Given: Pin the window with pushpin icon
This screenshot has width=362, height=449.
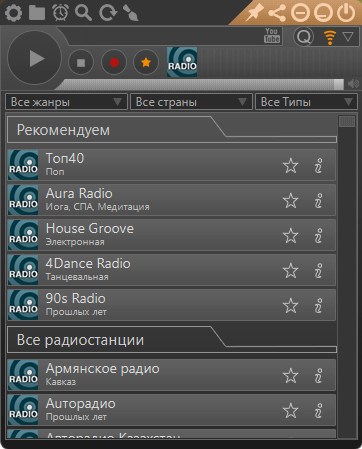Looking at the screenshot, I should [254, 13].
